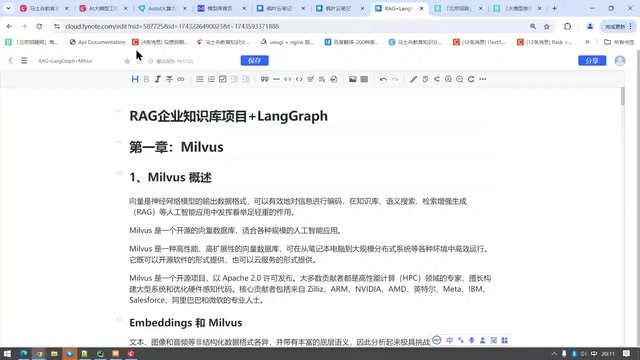This screenshot has width=640, height=360.
Task: Open the hamburger sidebar menu
Action: pyautogui.click(x=24, y=60)
